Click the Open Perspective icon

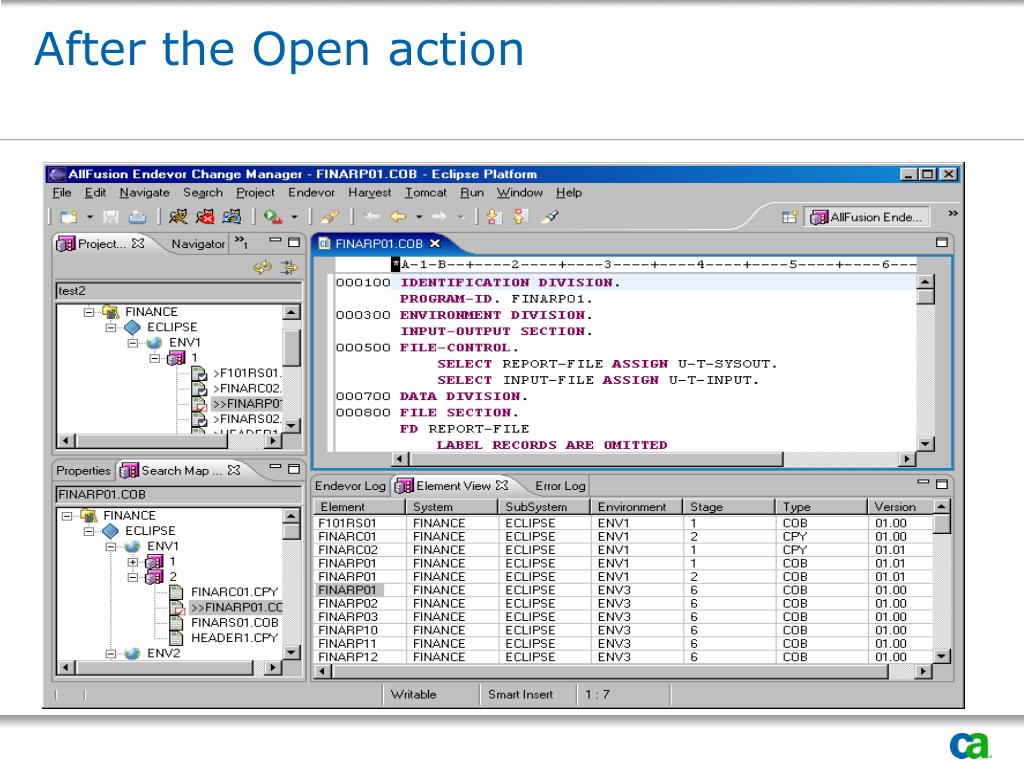tap(790, 217)
